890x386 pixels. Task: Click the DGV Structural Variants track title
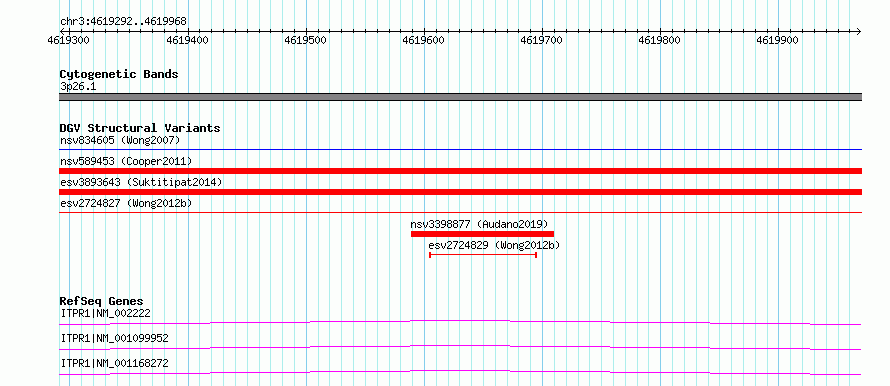[140, 128]
